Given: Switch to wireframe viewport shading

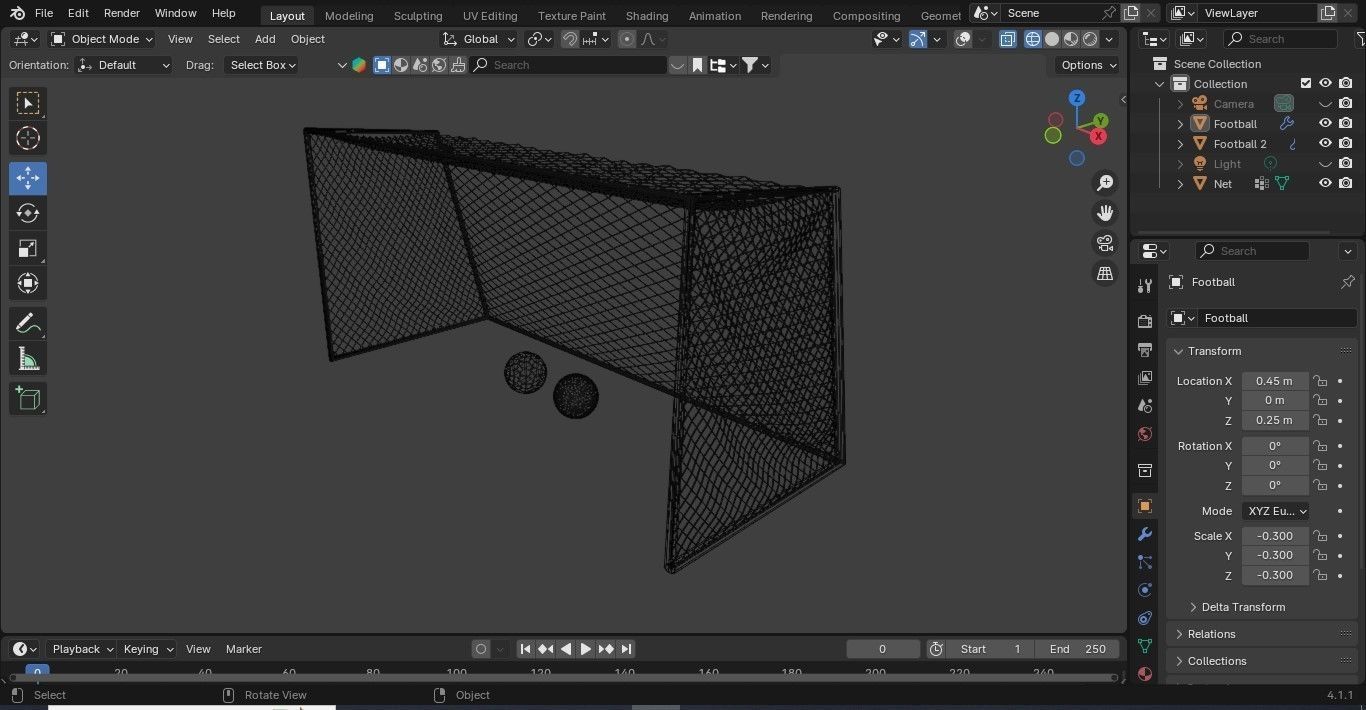Looking at the screenshot, I should pos(1033,39).
